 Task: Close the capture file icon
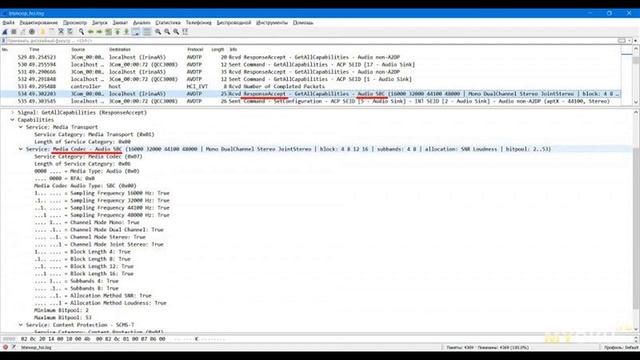point(61,32)
